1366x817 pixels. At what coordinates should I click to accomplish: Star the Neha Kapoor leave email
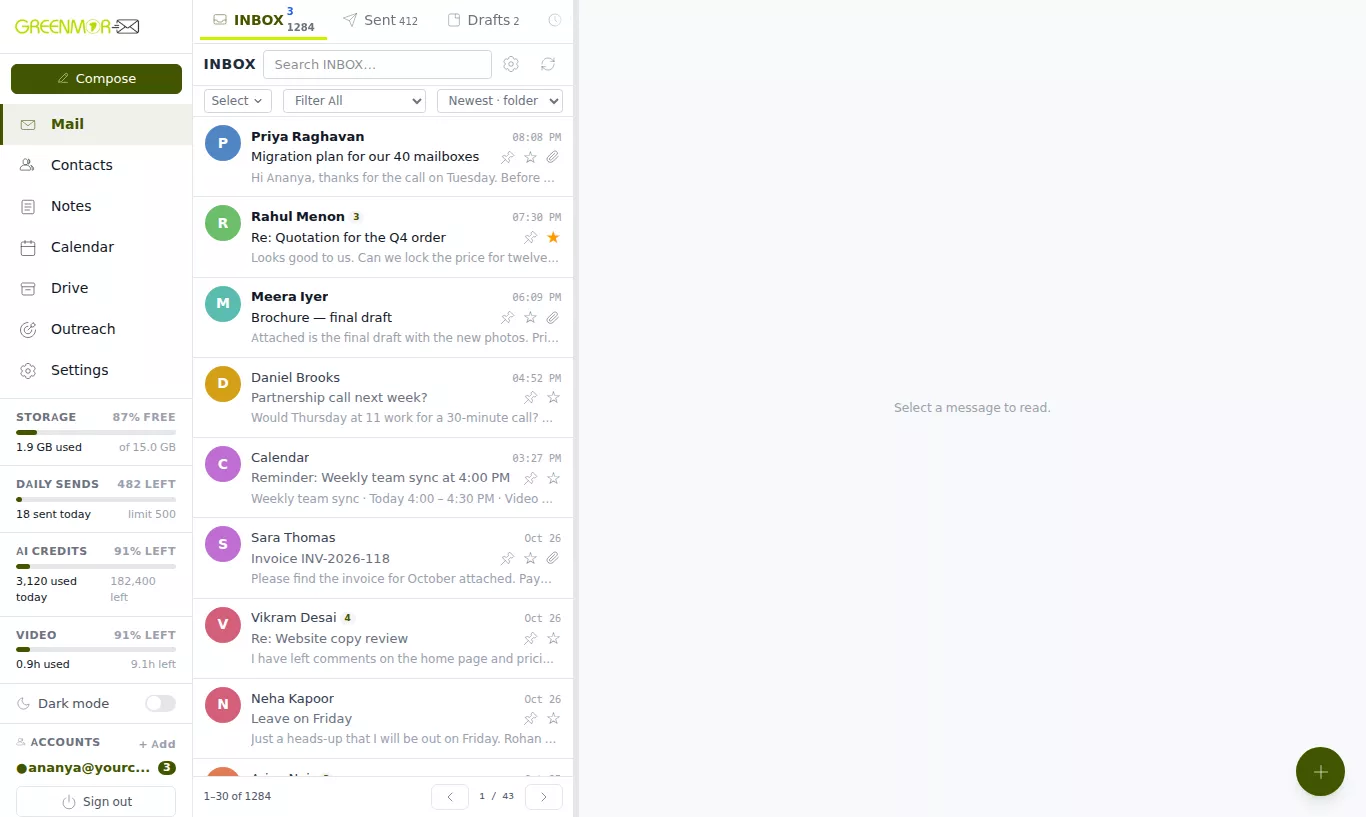[553, 719]
